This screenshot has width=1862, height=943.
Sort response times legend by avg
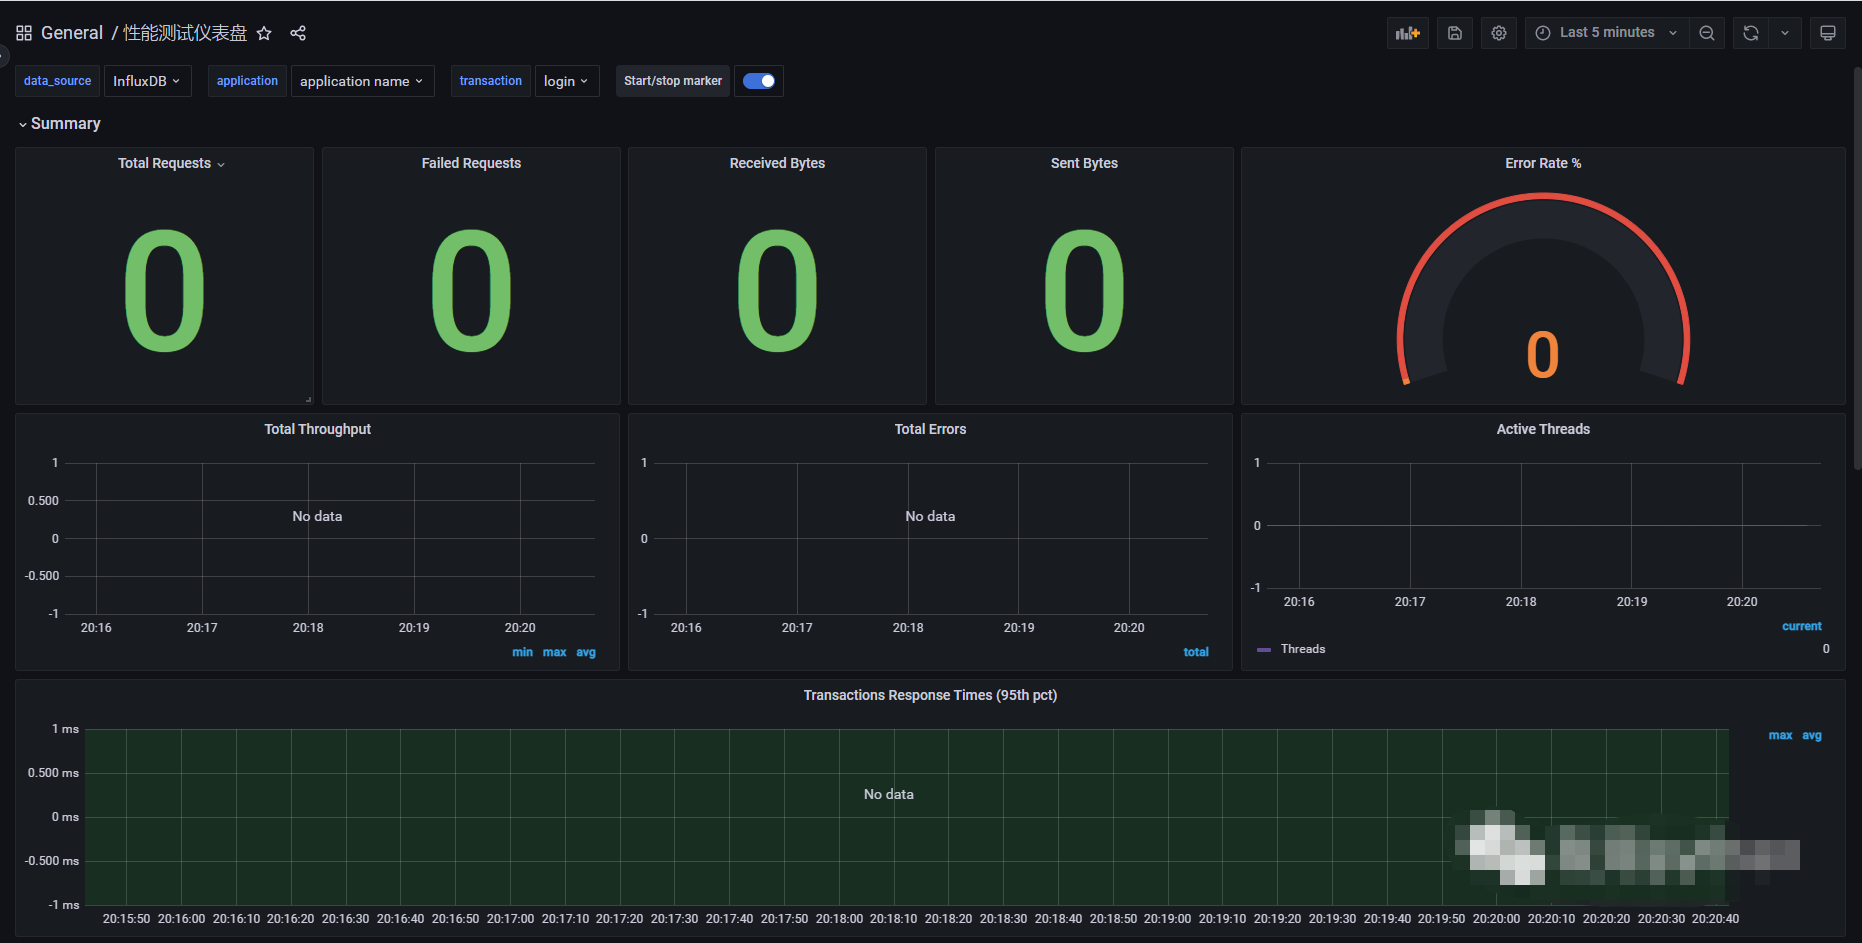(x=1812, y=735)
